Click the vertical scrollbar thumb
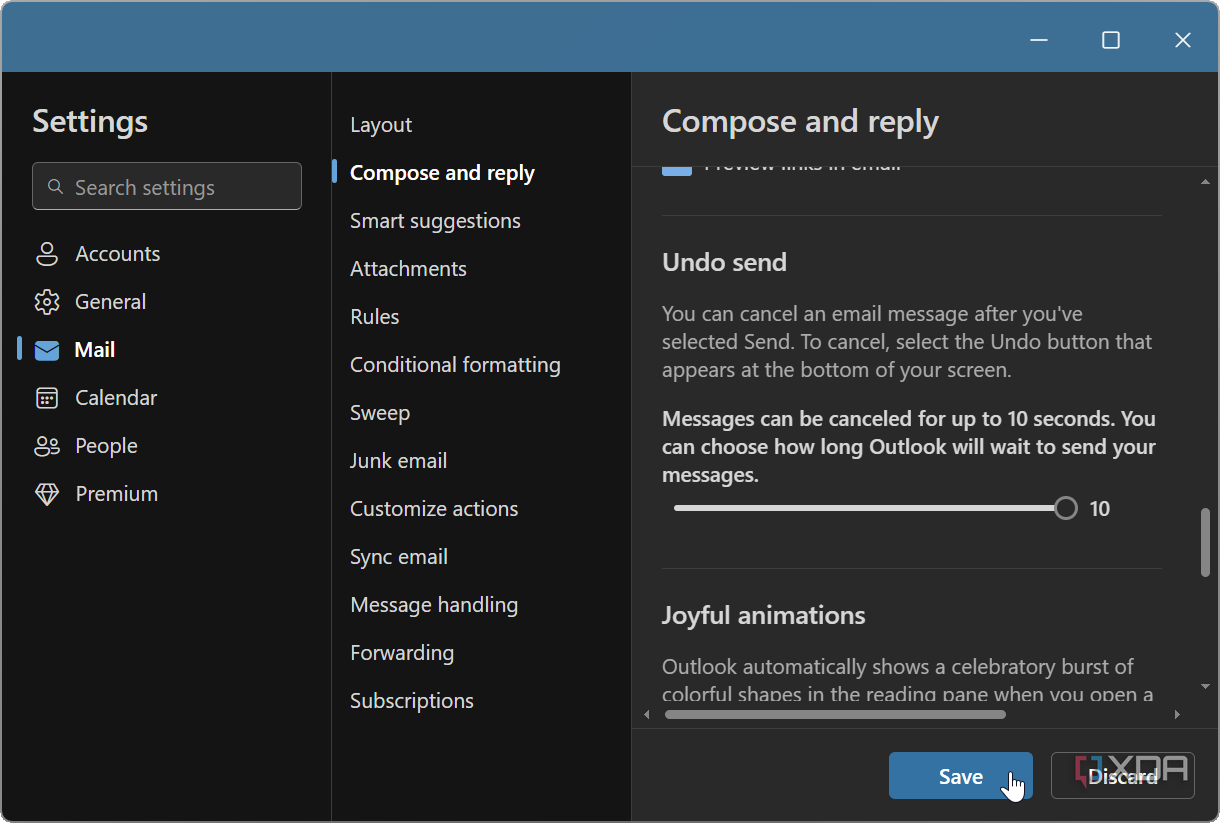Viewport: 1220px width, 823px height. 1205,542
